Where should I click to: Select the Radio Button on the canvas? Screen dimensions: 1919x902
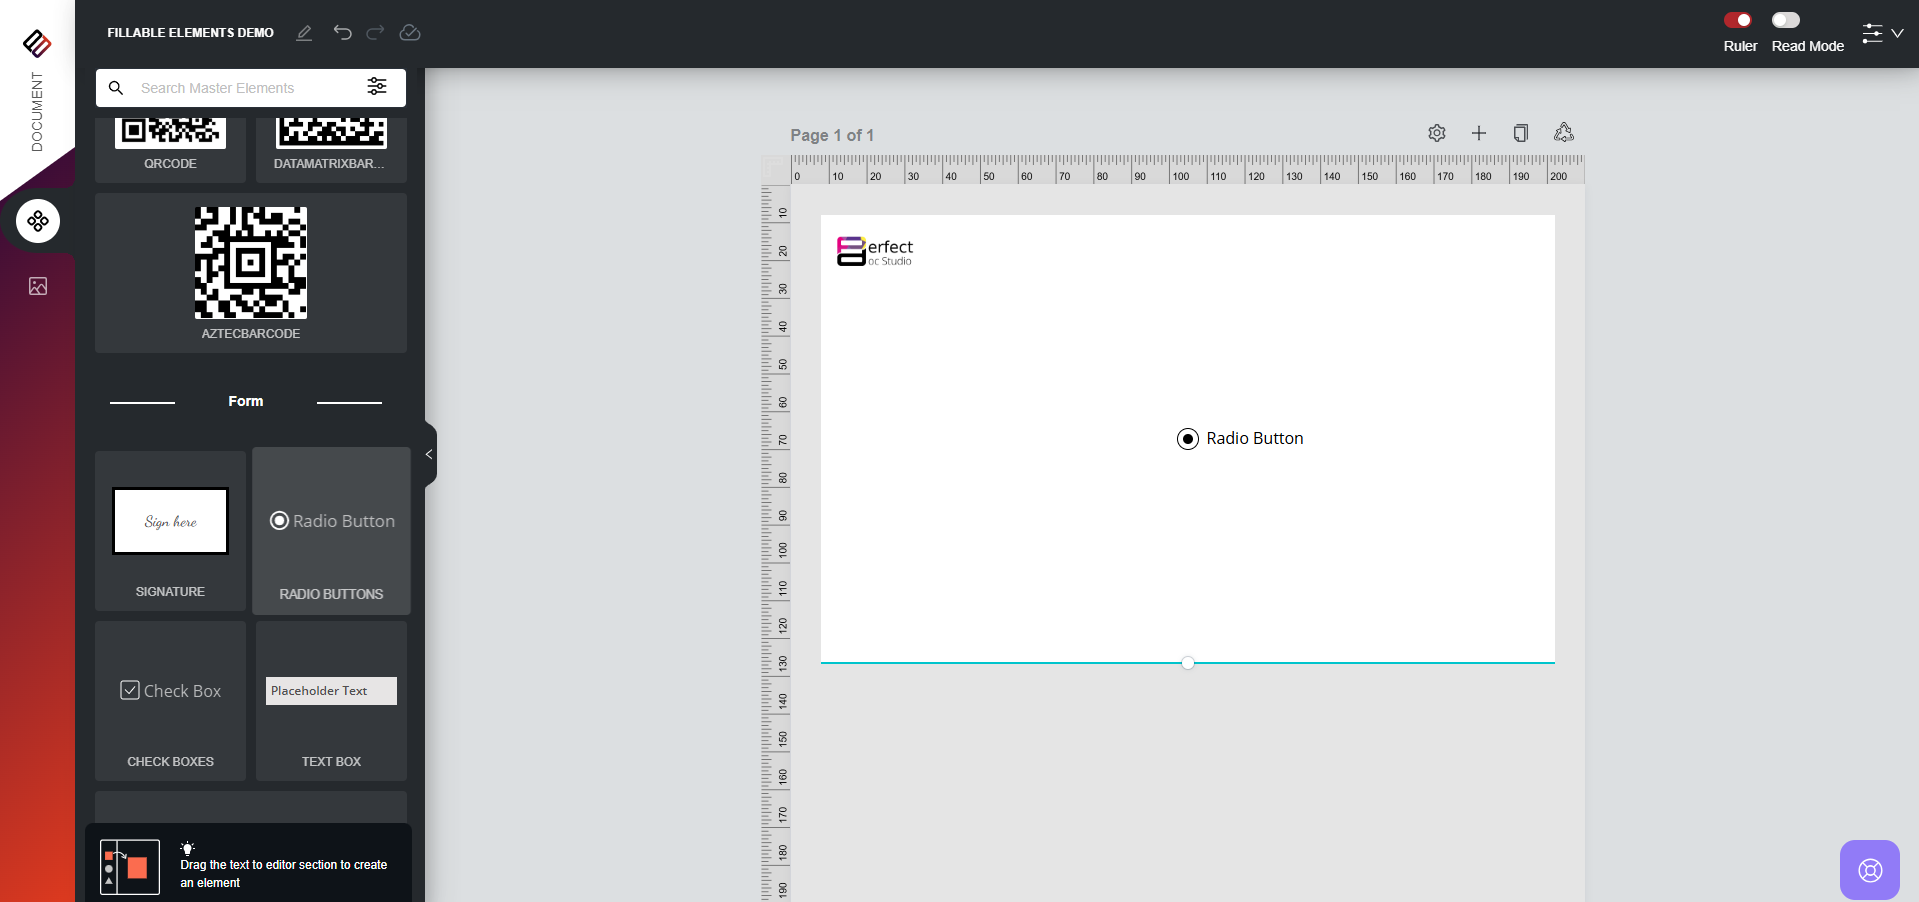(x=1240, y=439)
